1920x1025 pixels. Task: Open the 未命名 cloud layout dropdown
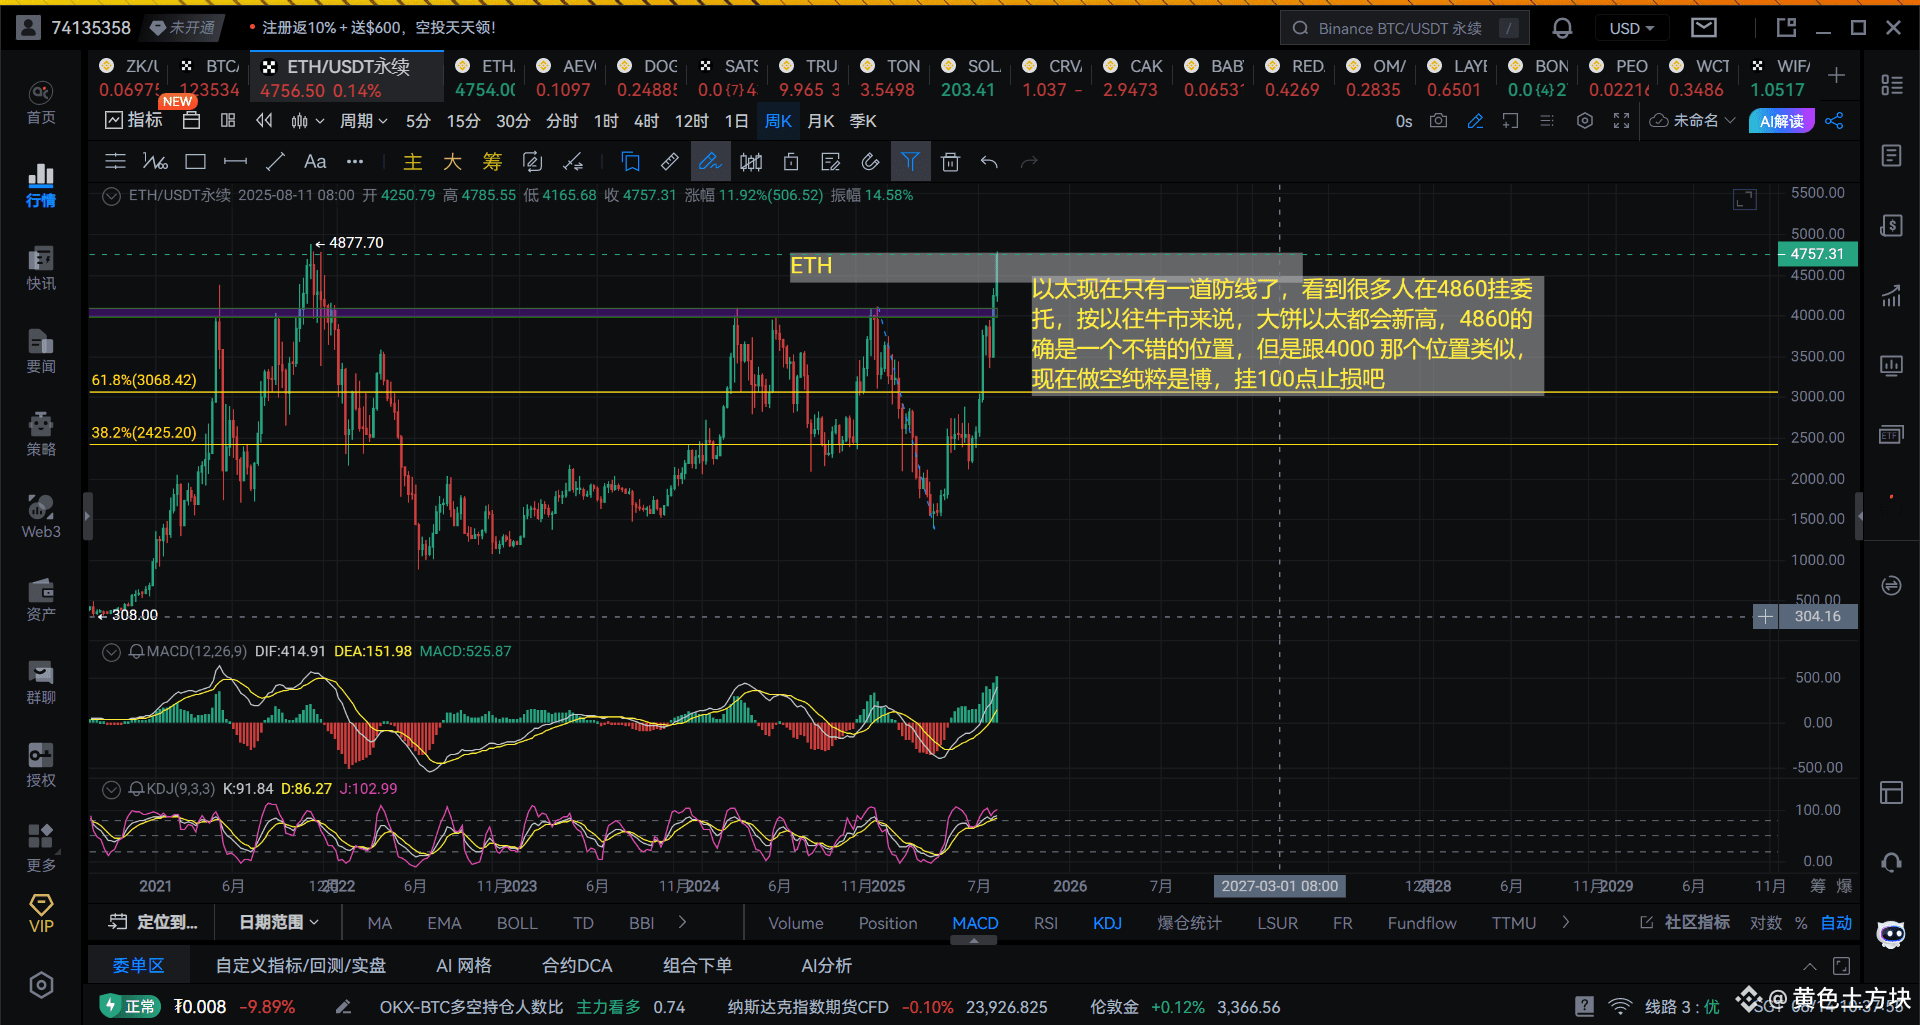pyautogui.click(x=1692, y=121)
